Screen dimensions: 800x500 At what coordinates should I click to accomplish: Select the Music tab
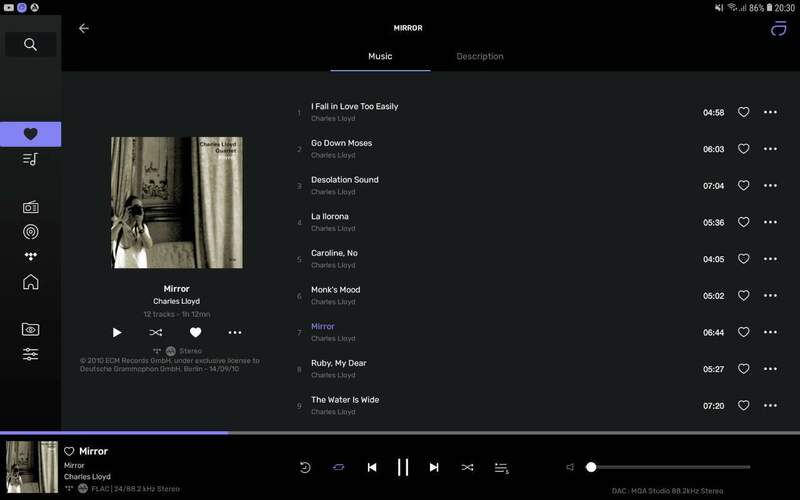pyautogui.click(x=380, y=56)
